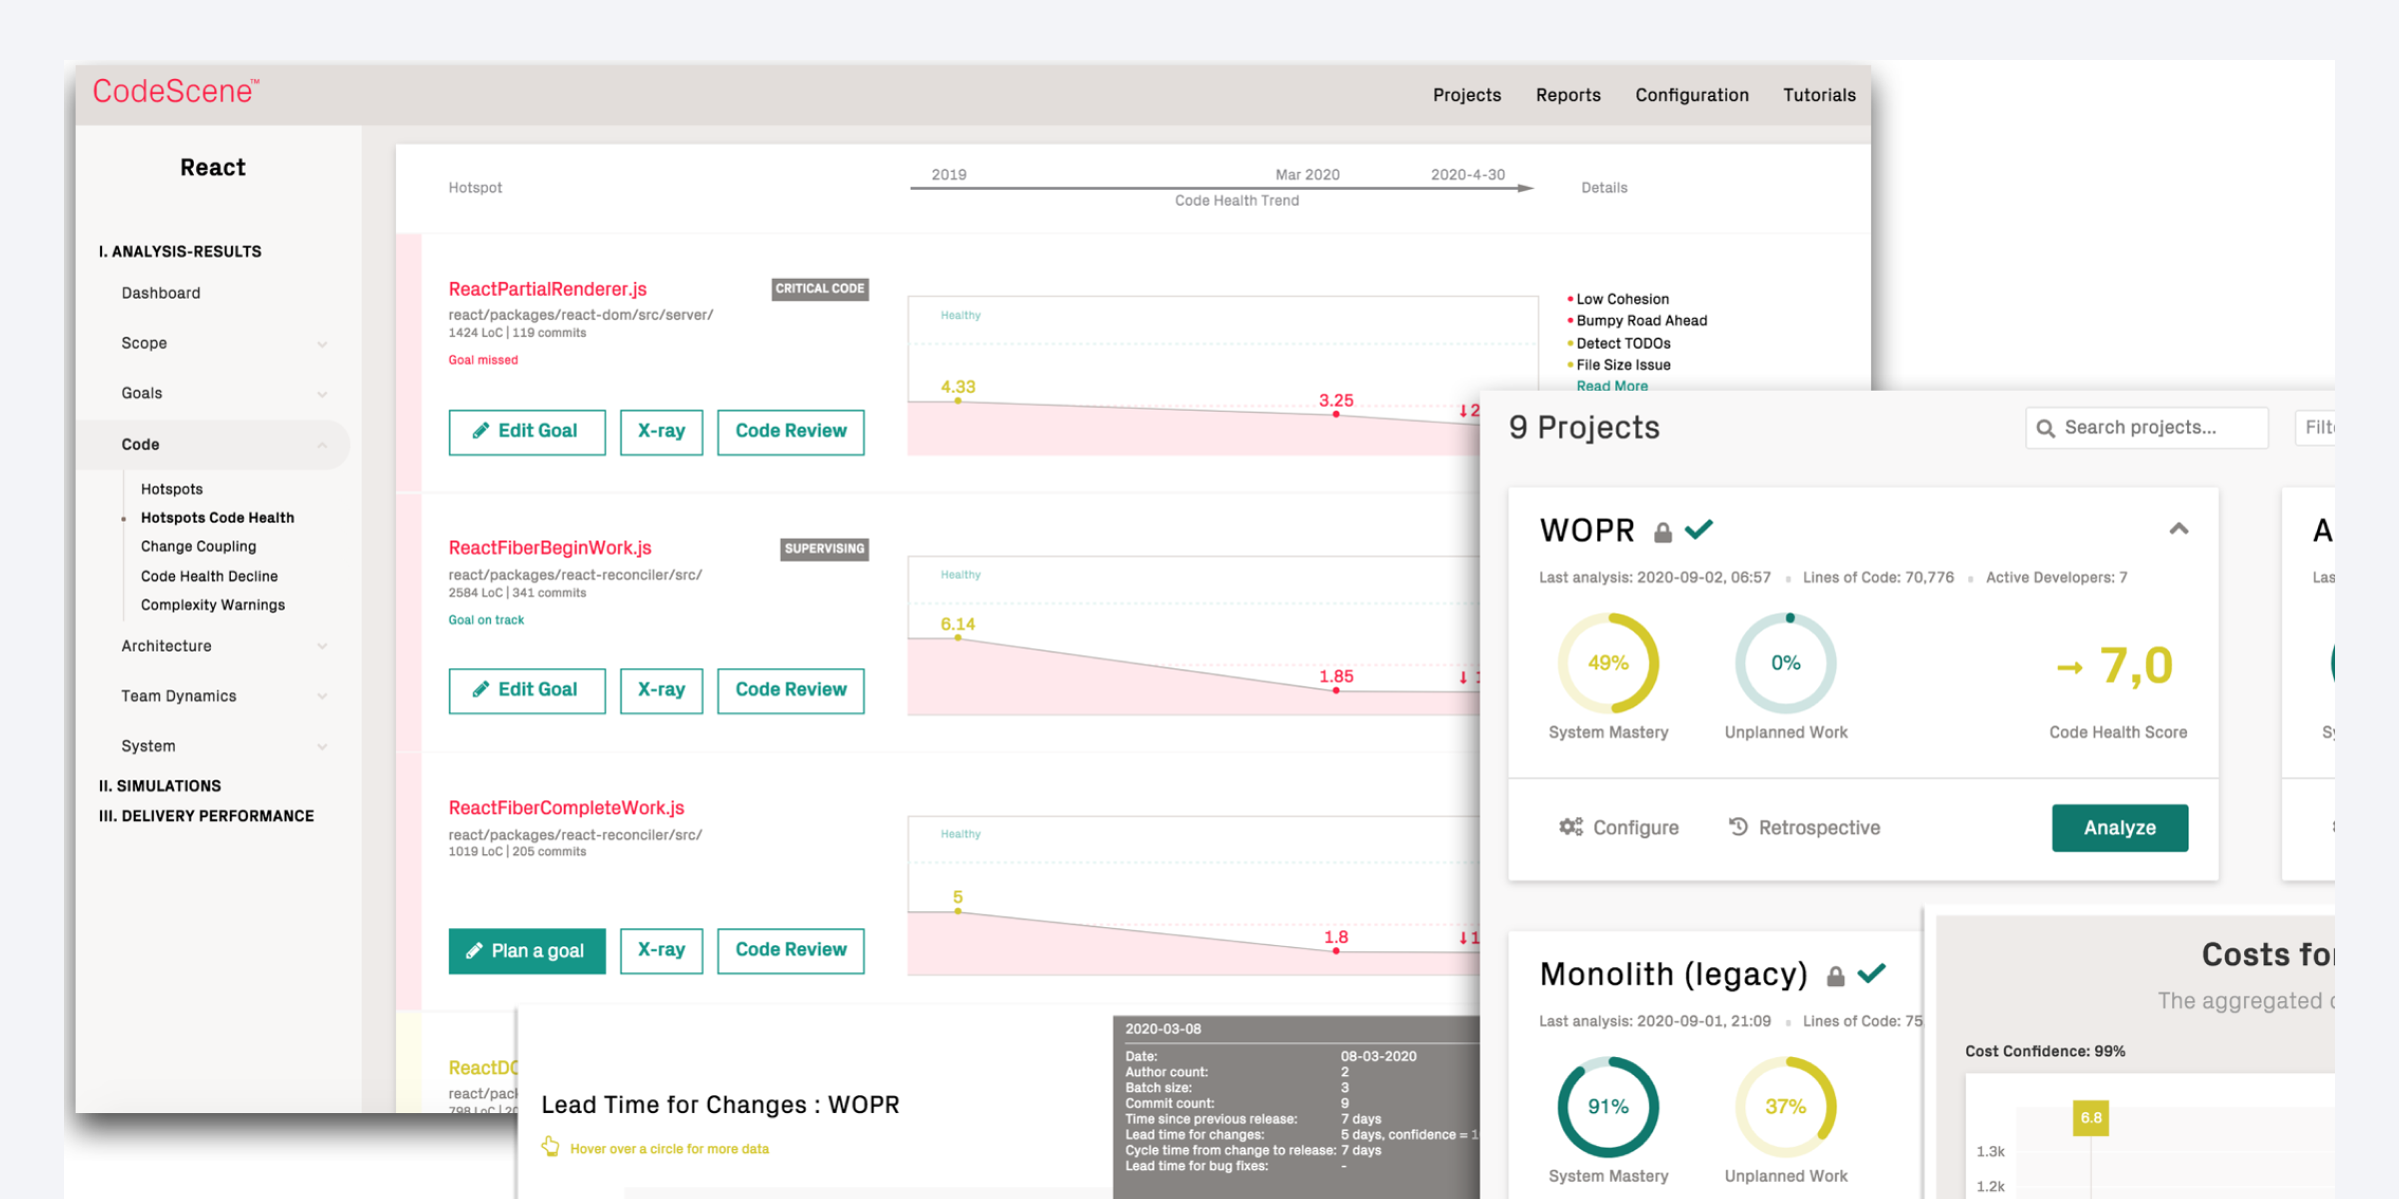This screenshot has height=1199, width=2399.
Task: Collapse the WOPR project card chevron
Action: 2178,528
